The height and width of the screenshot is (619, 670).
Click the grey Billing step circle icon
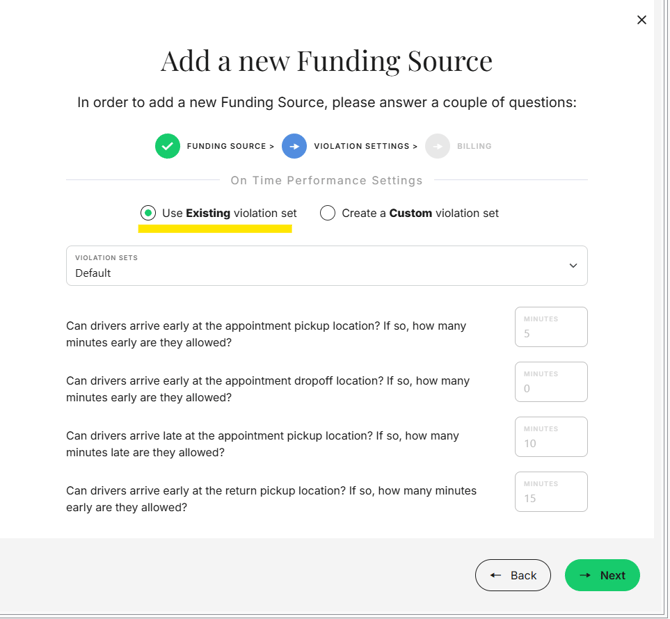coord(437,146)
